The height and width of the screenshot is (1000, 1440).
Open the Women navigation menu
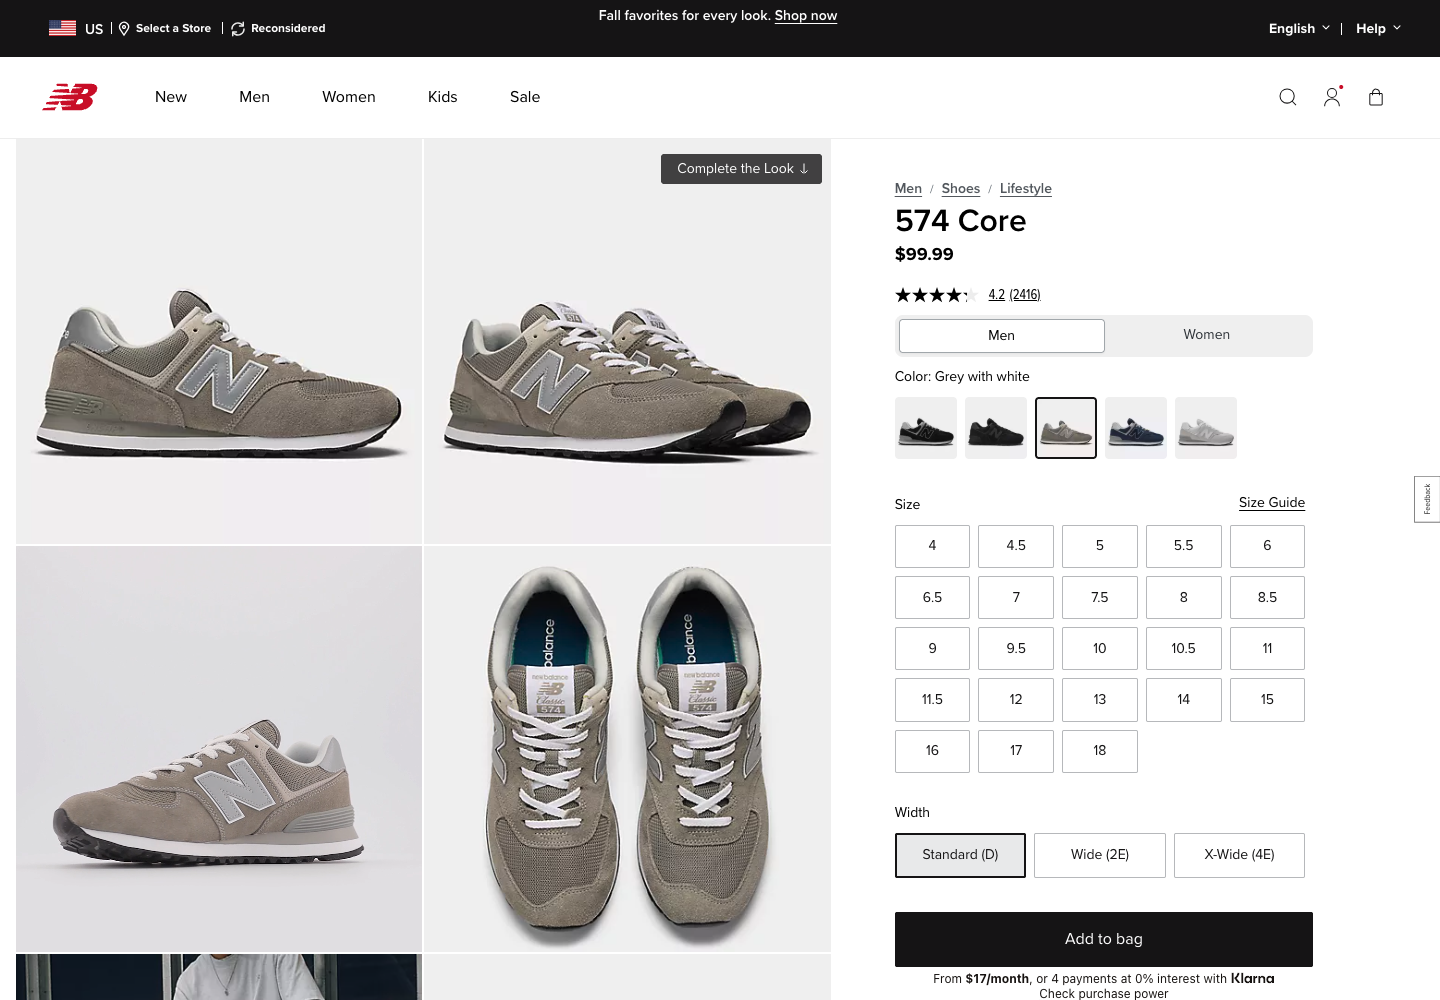(349, 97)
